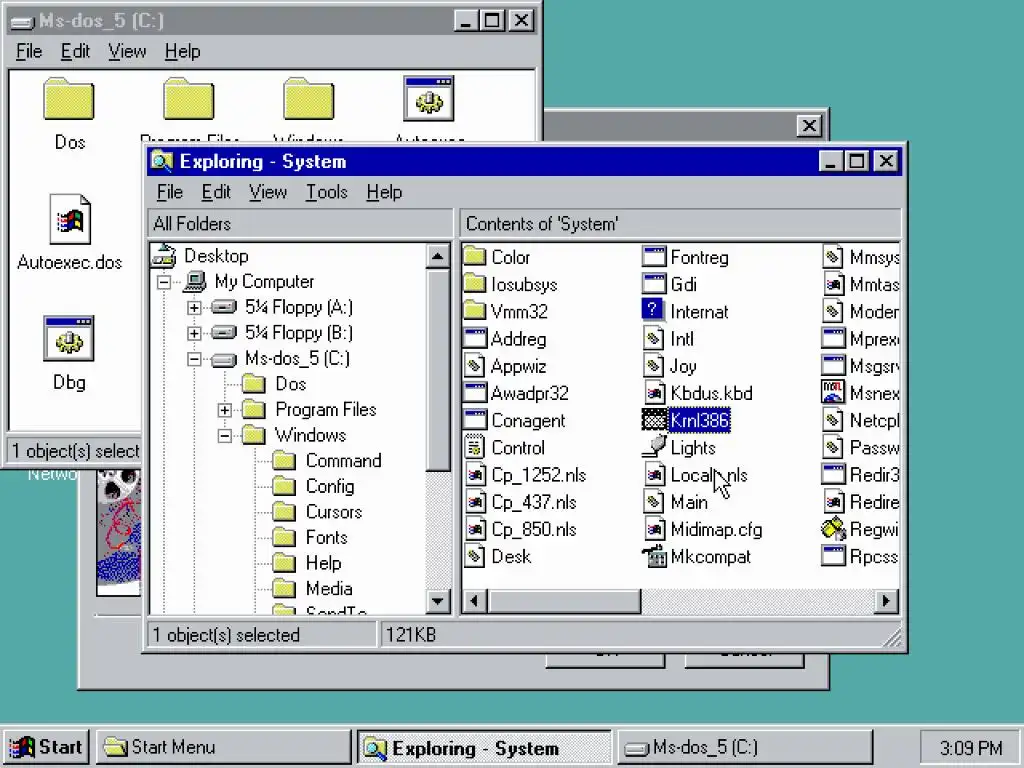Click the Start button

click(46, 747)
